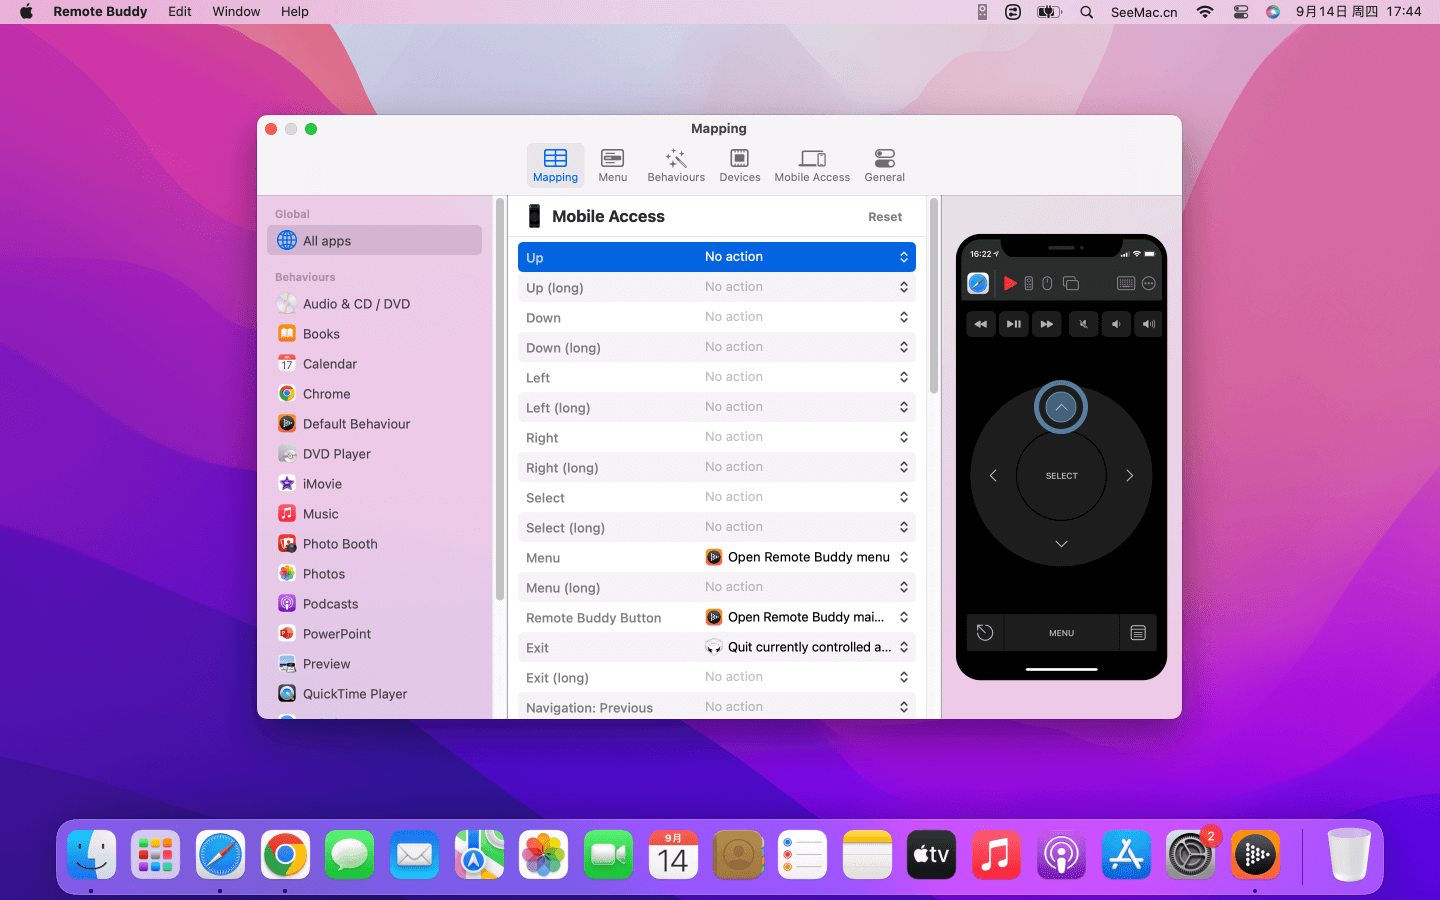Select QuickTime Player in the Behaviours list
Screen dimensions: 1440x900
click(x=355, y=694)
